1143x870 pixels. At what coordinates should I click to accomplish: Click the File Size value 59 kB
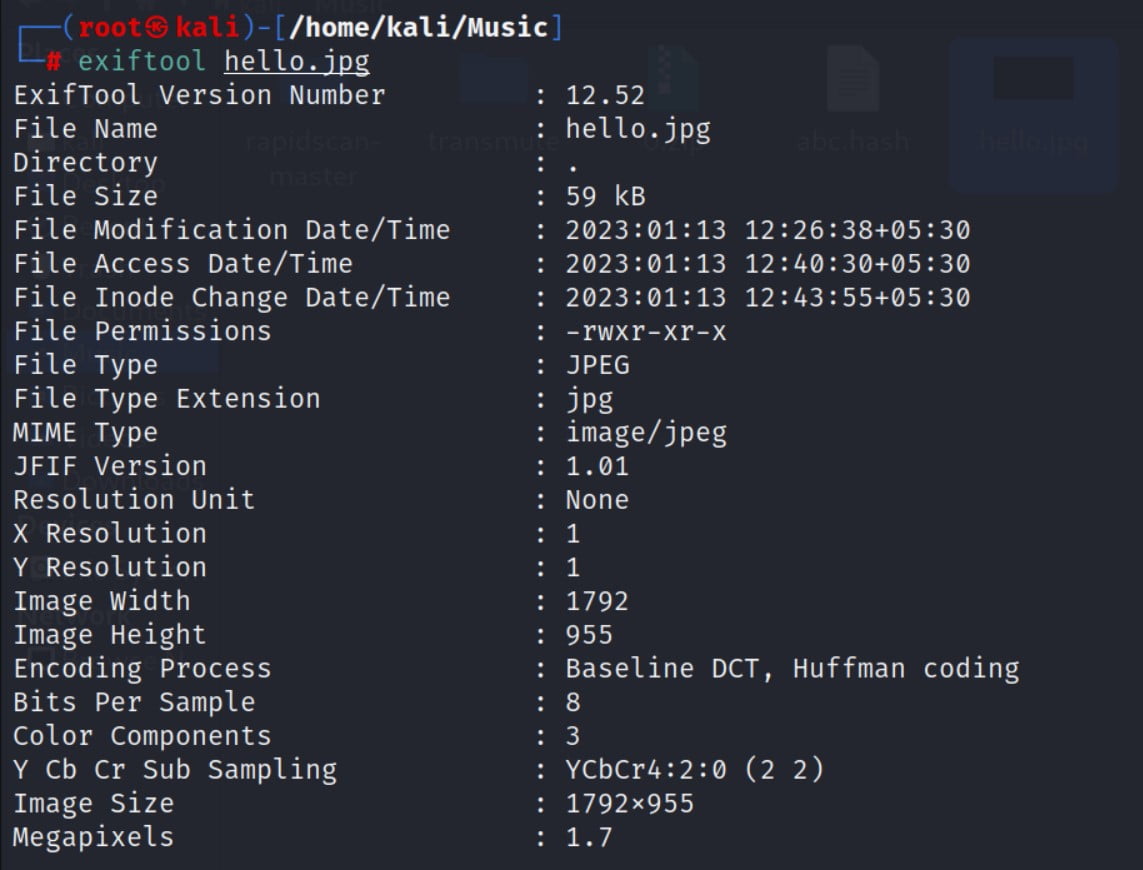(x=605, y=197)
